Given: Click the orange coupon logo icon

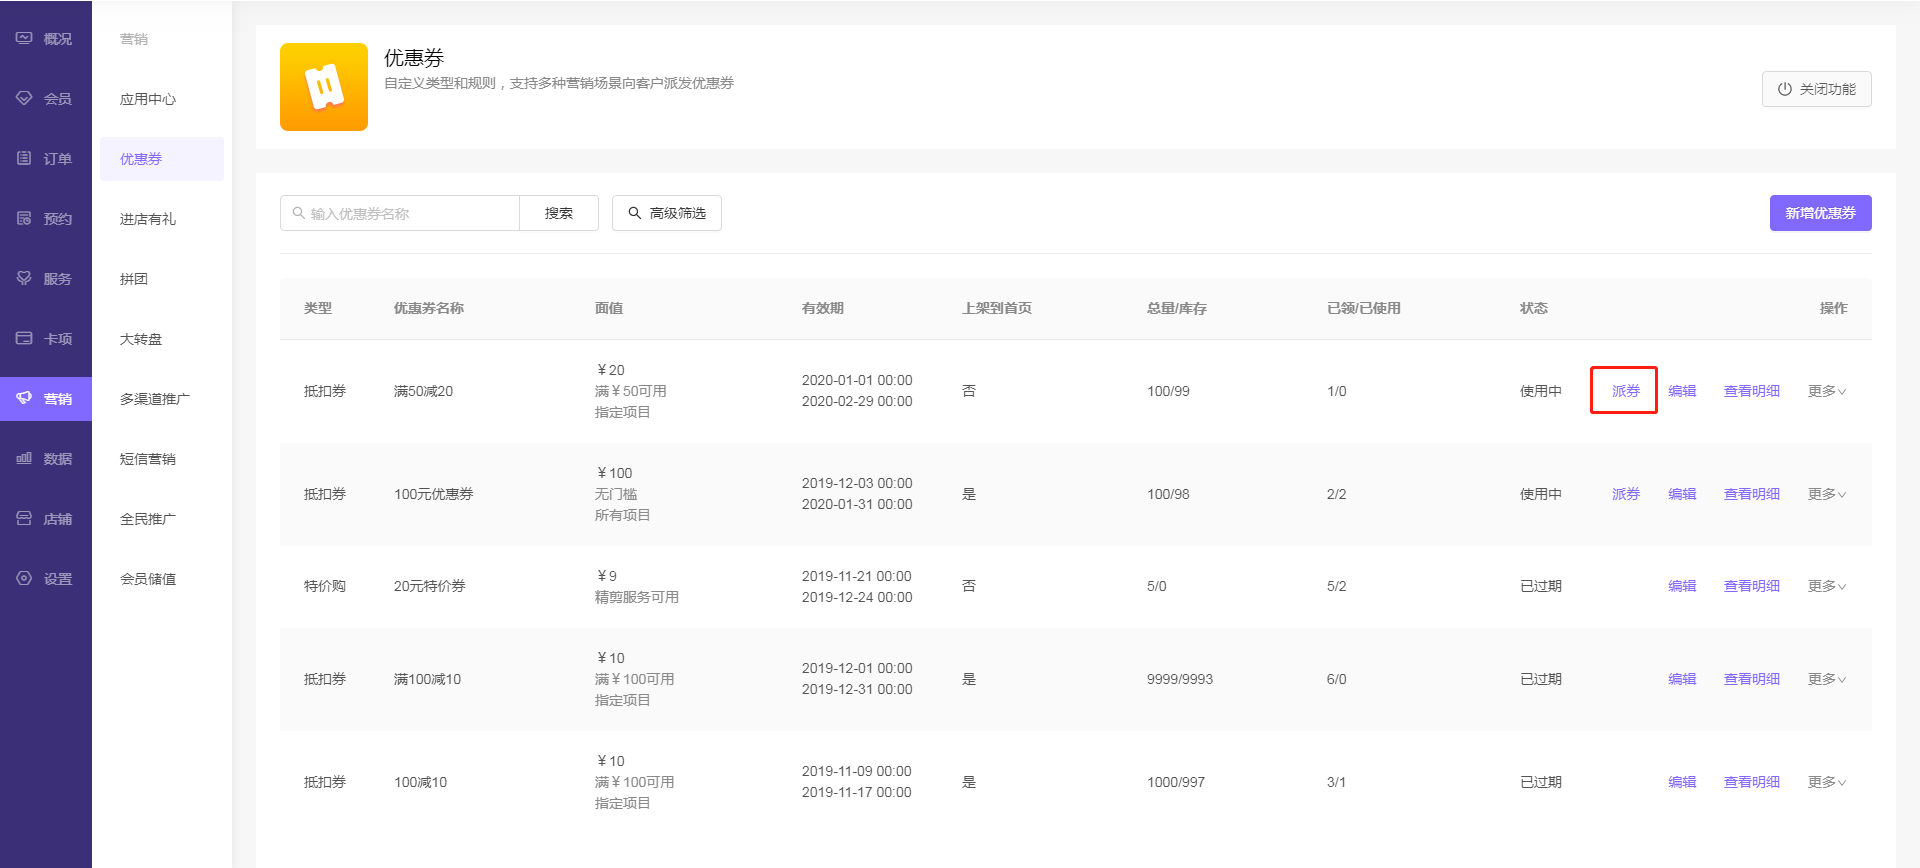Looking at the screenshot, I should click(x=324, y=87).
